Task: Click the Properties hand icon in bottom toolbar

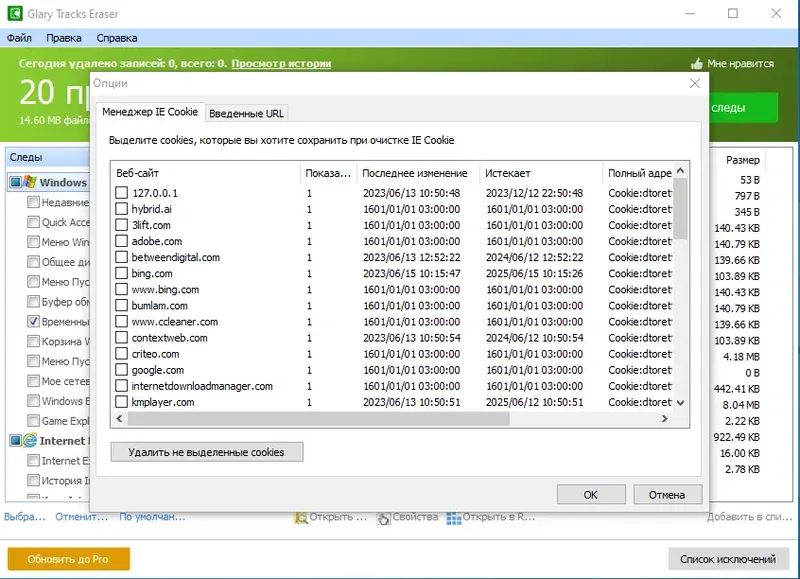Action: 383,518
